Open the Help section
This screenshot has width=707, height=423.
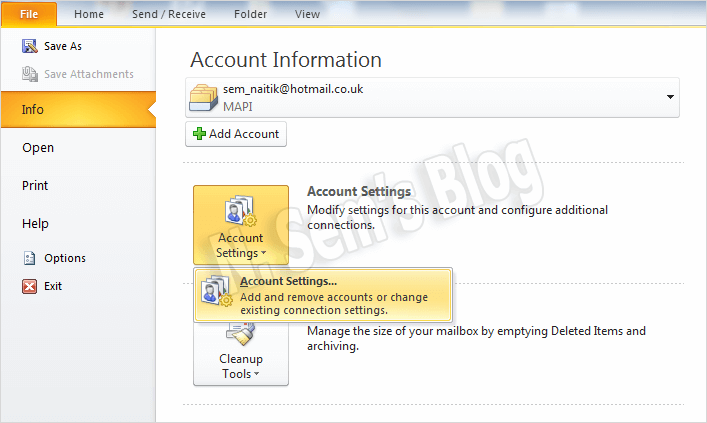pyautogui.click(x=35, y=224)
